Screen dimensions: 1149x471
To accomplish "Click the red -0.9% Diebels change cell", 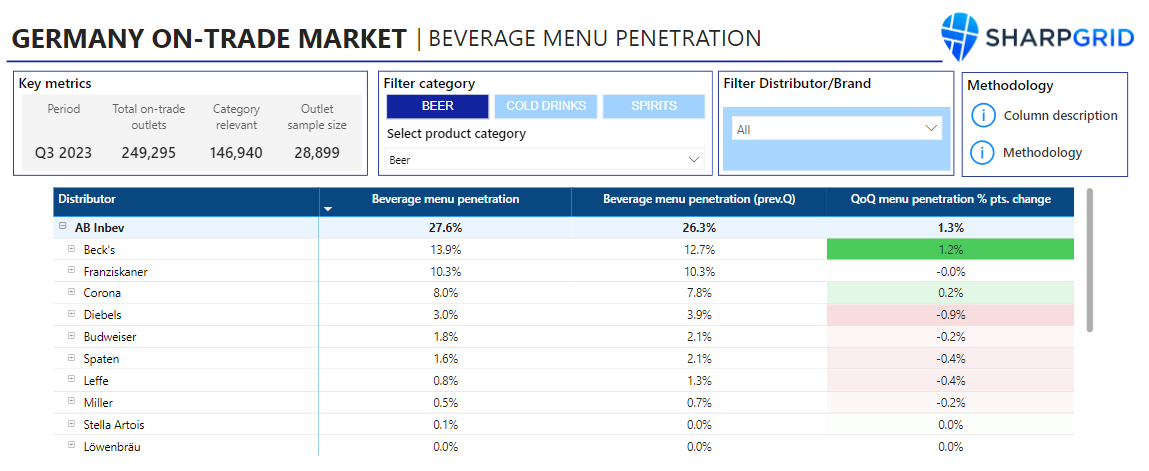I will 950,315.
